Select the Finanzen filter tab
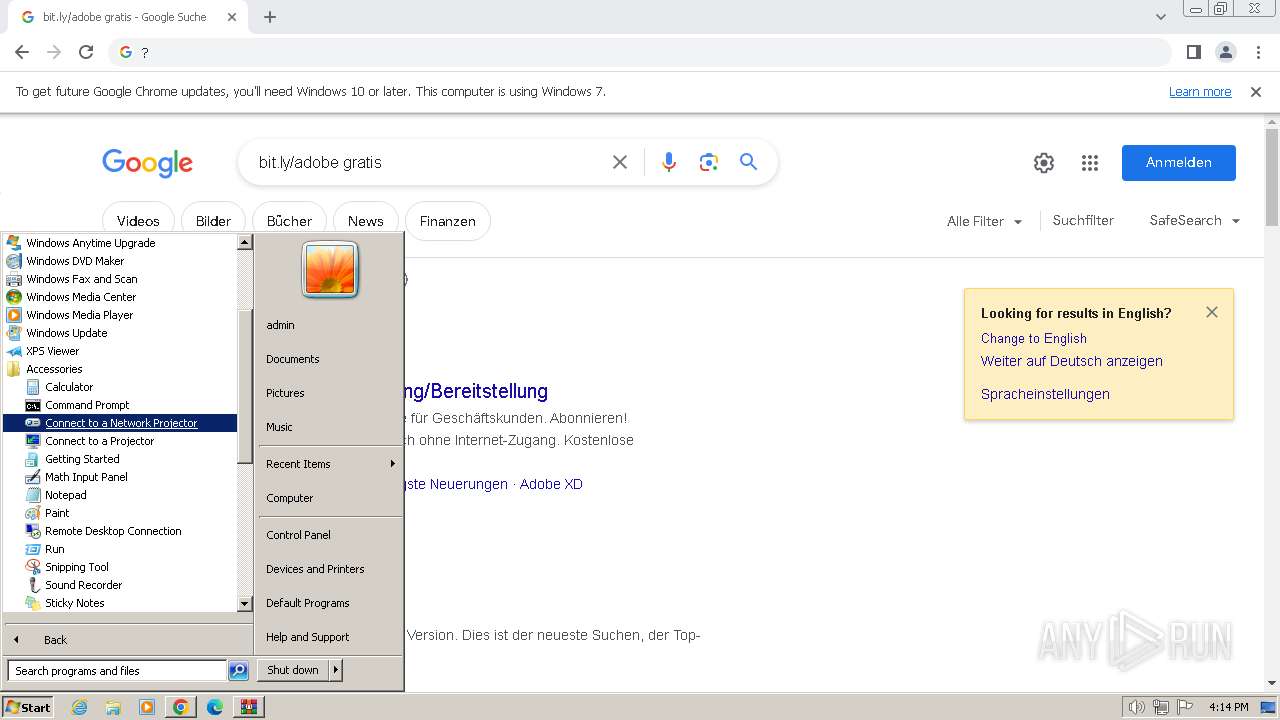Image resolution: width=1280 pixels, height=720 pixels. [x=447, y=221]
